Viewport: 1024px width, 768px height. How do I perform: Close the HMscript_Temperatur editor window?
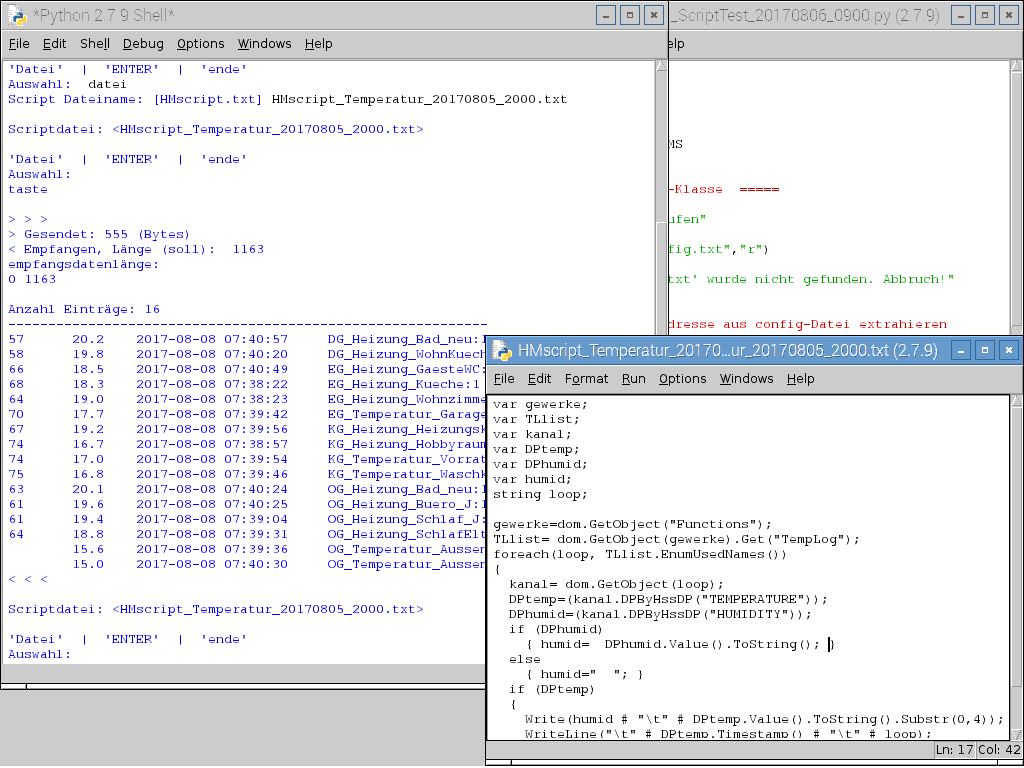(1008, 350)
